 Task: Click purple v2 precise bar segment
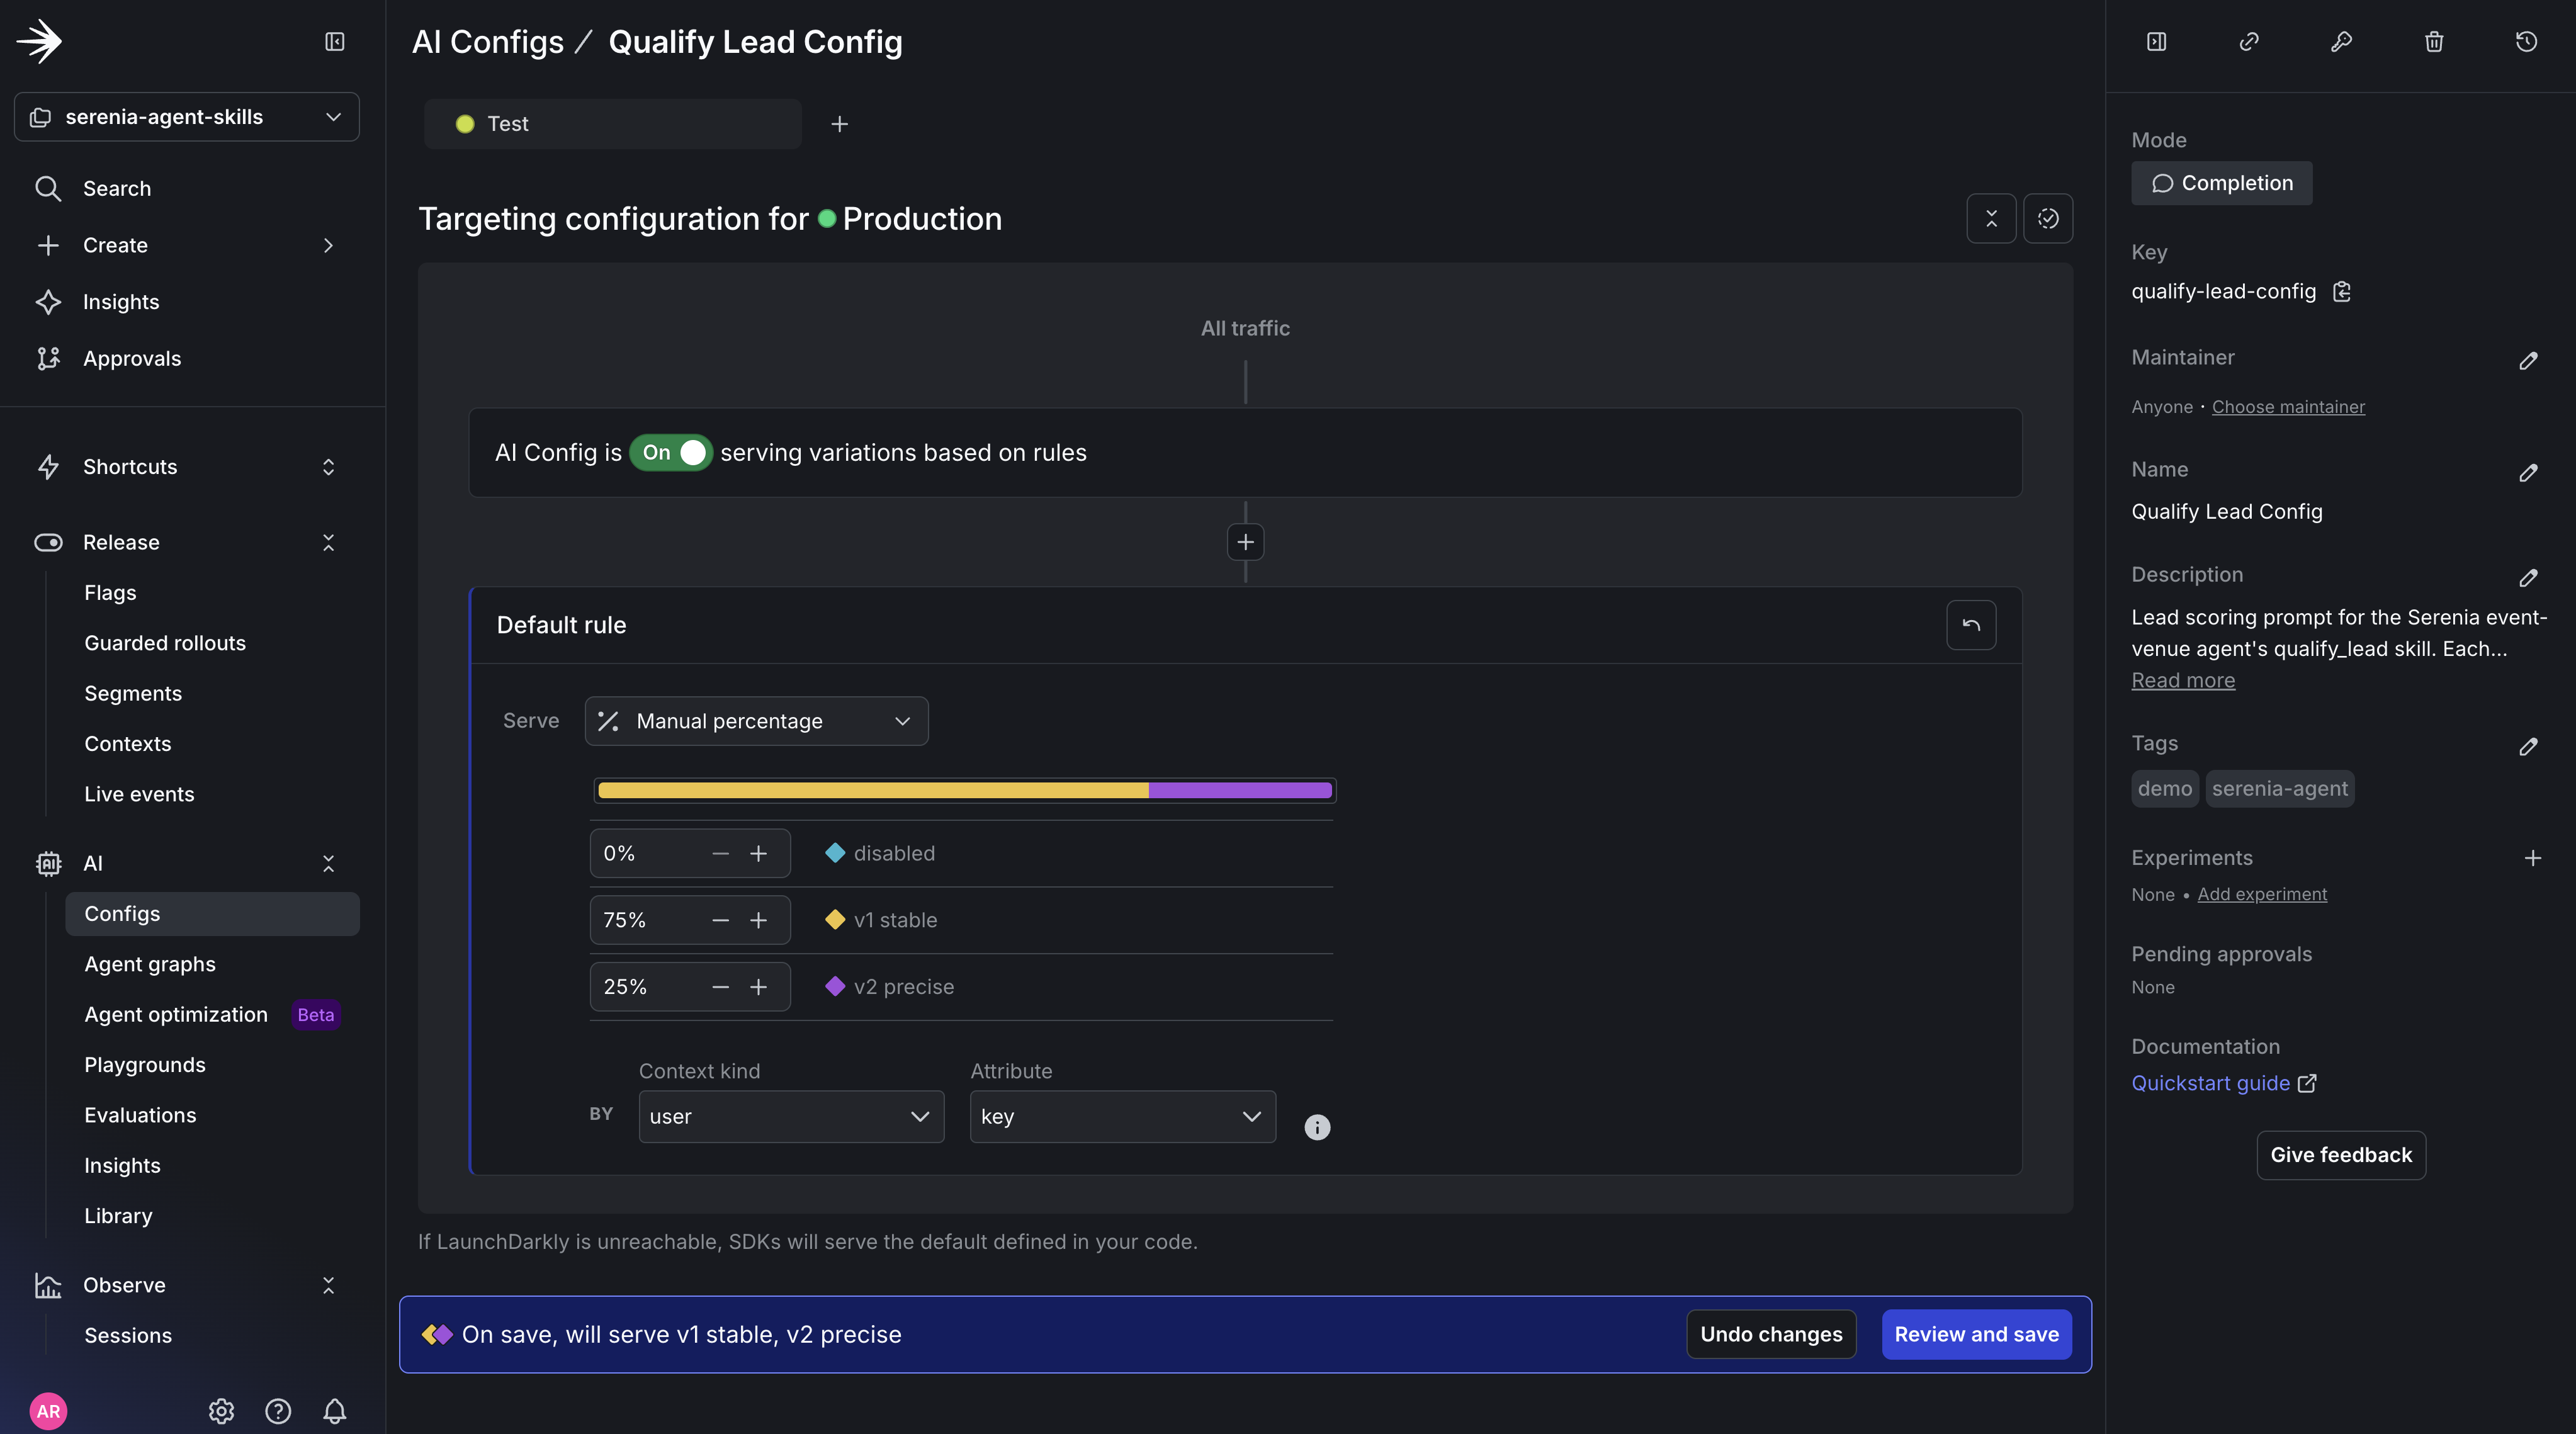coord(1239,790)
